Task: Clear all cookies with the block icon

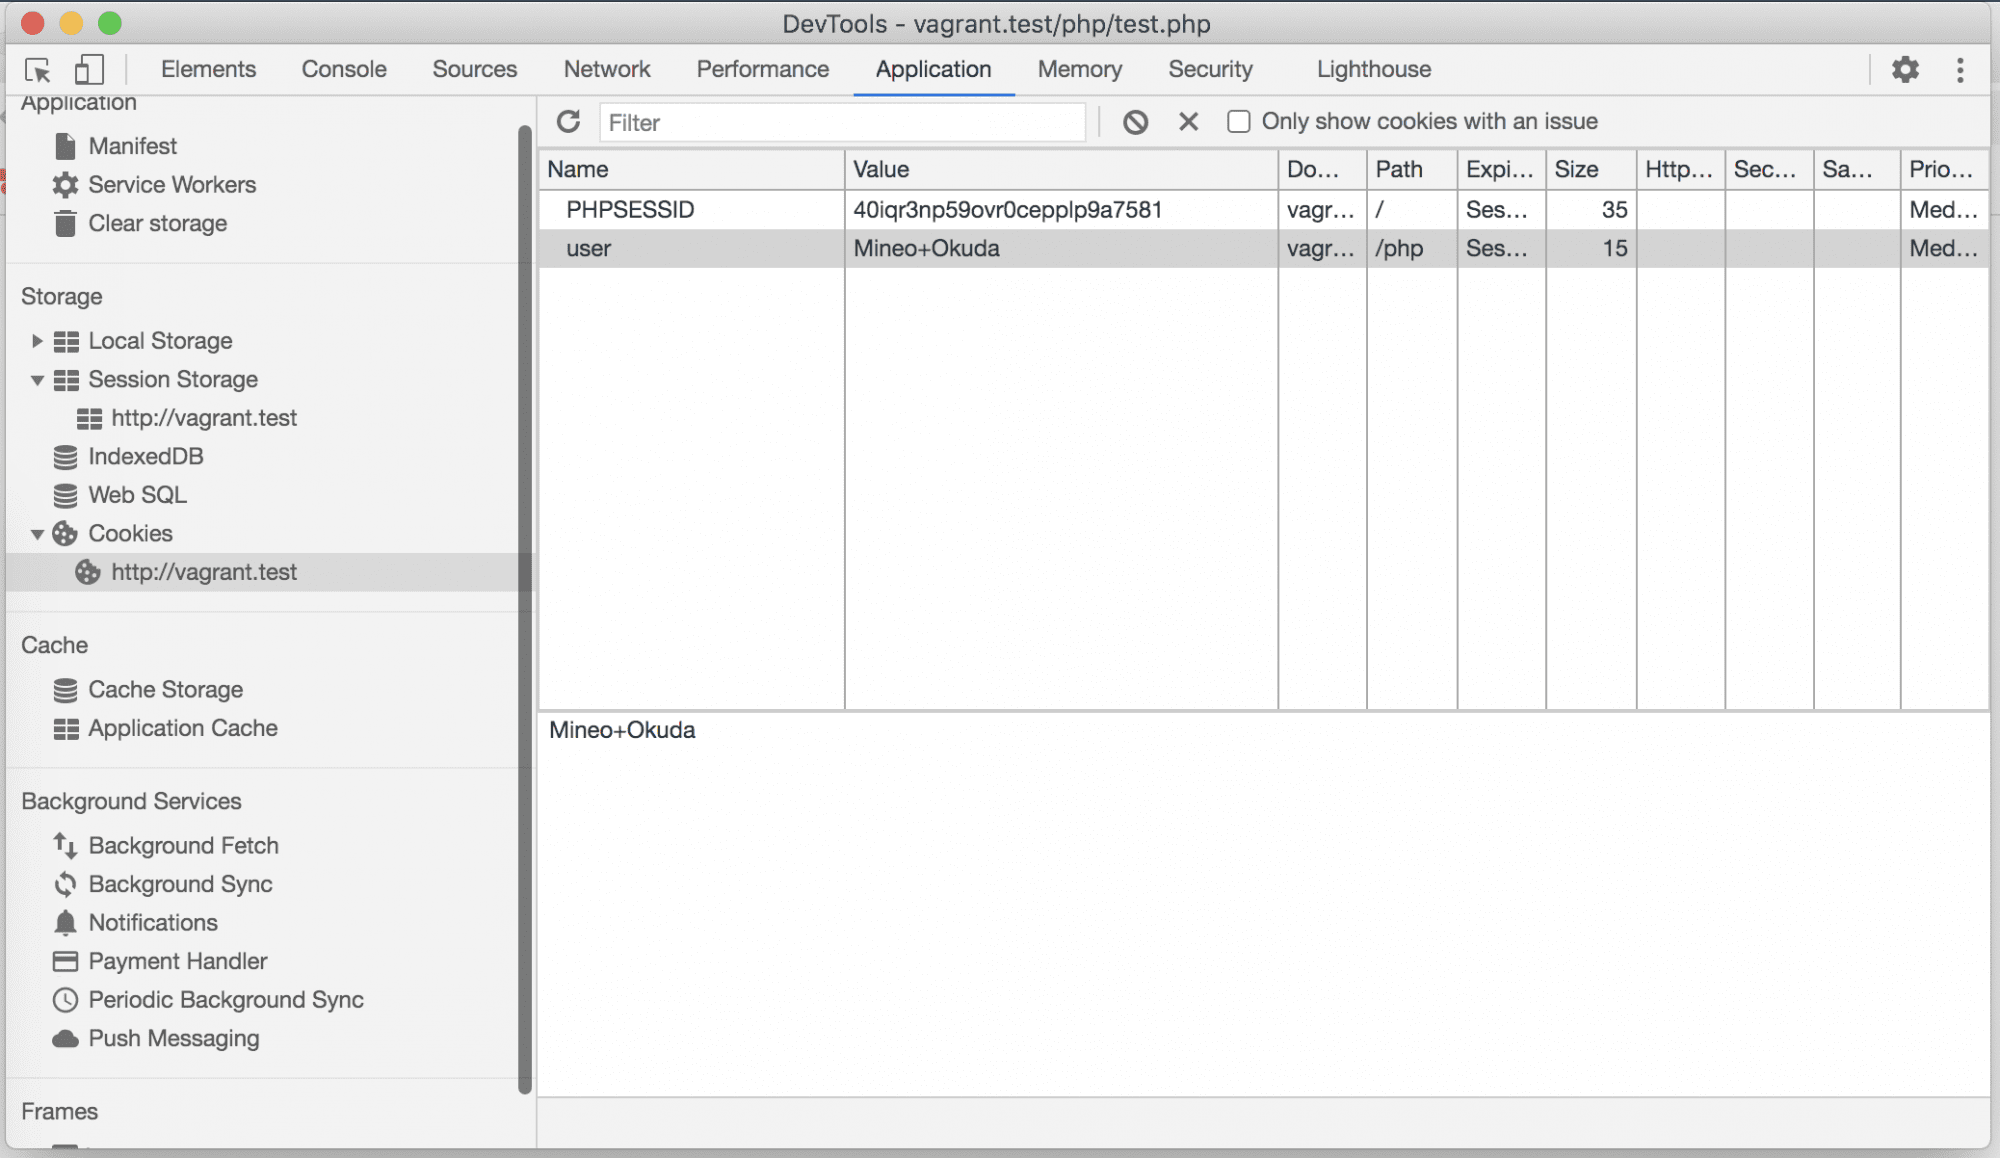Action: (1135, 122)
